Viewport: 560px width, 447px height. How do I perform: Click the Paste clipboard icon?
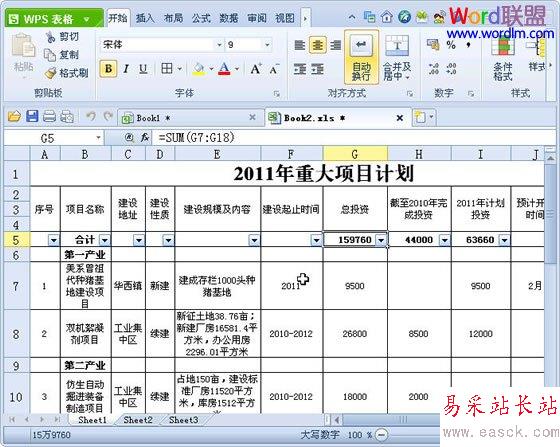click(23, 46)
